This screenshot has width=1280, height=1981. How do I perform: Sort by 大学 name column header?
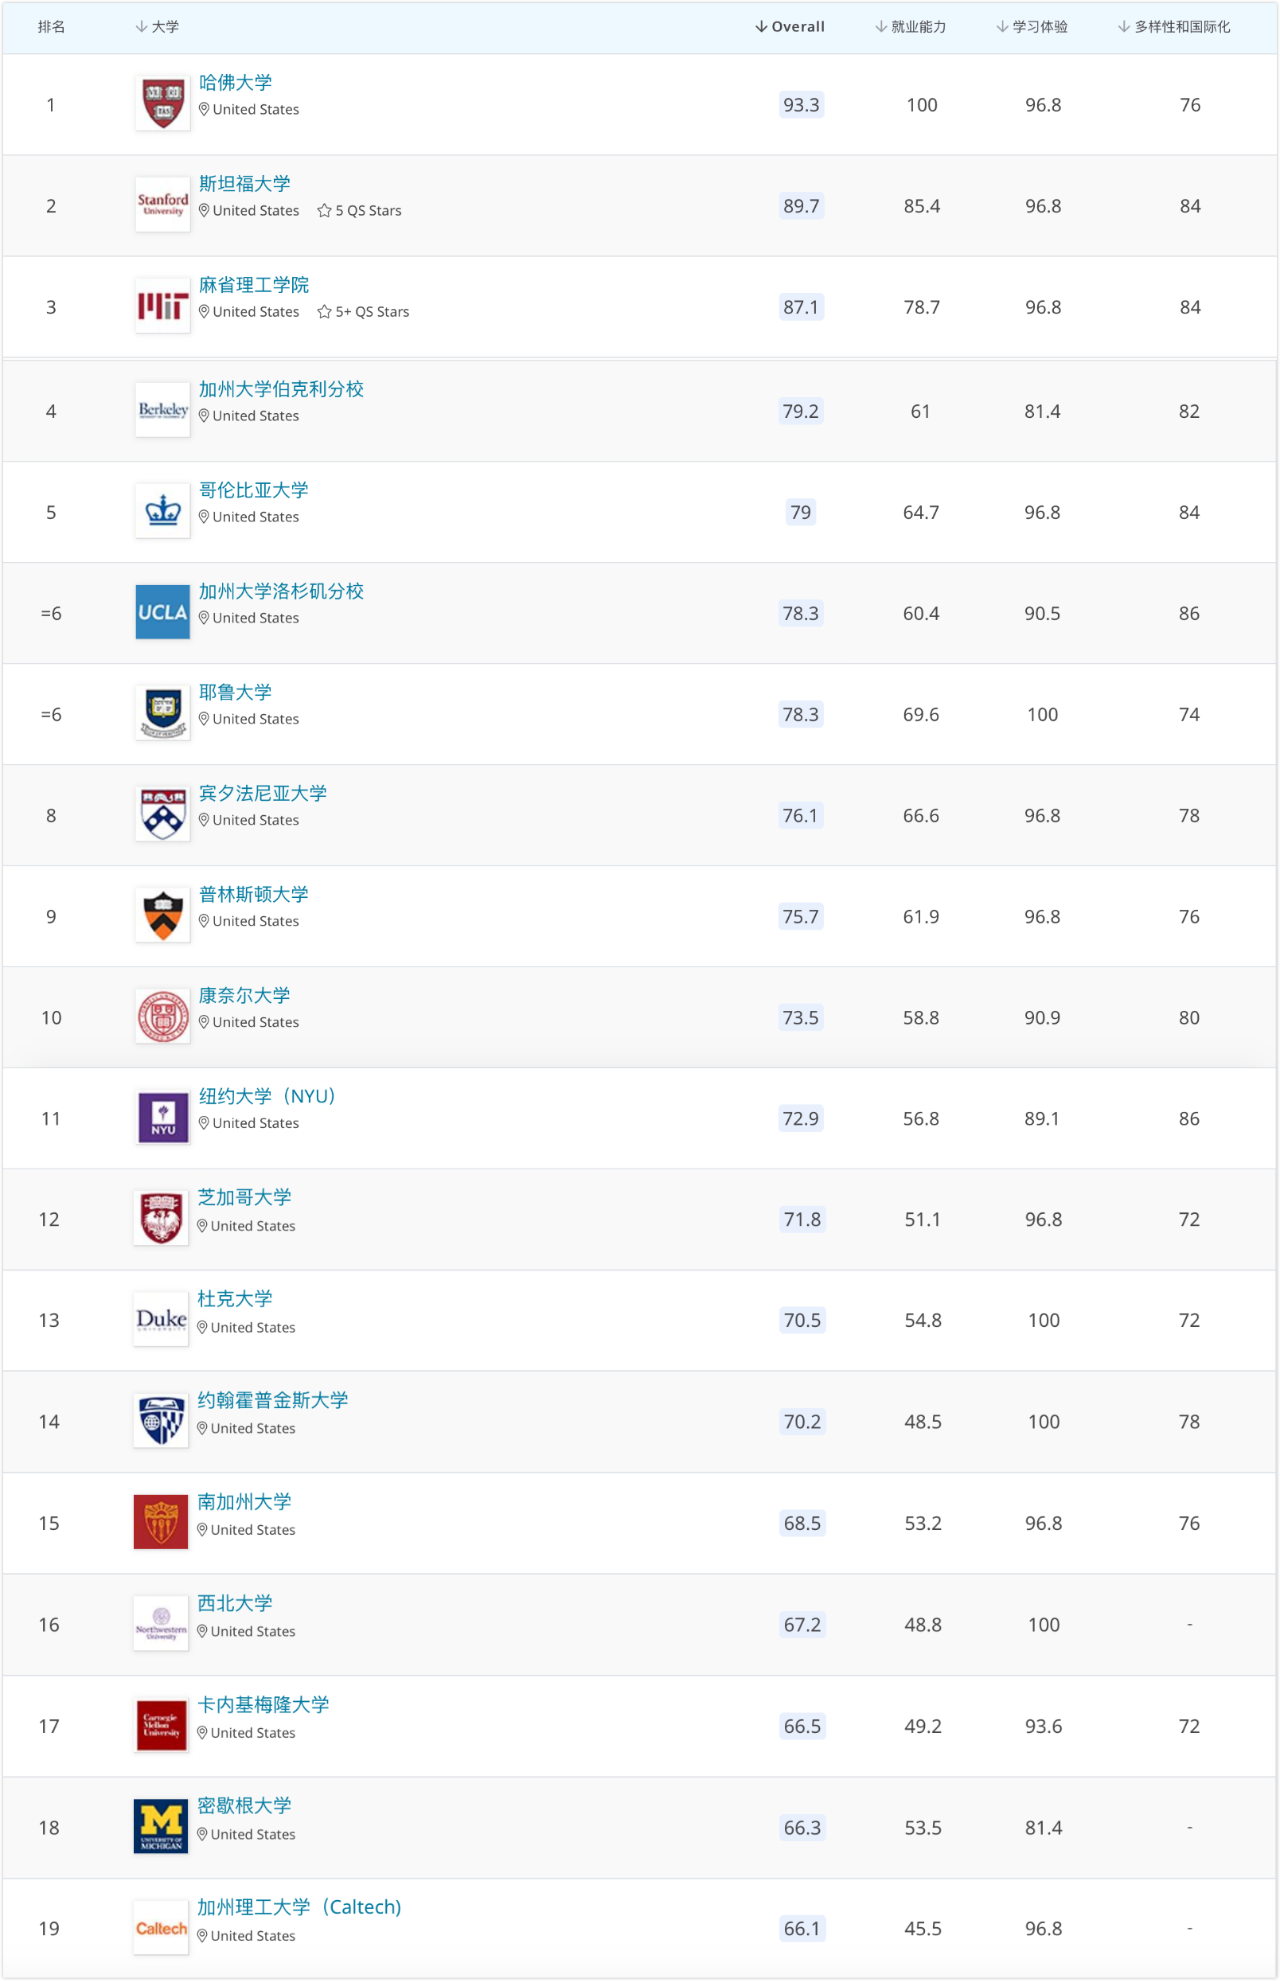pos(157,27)
